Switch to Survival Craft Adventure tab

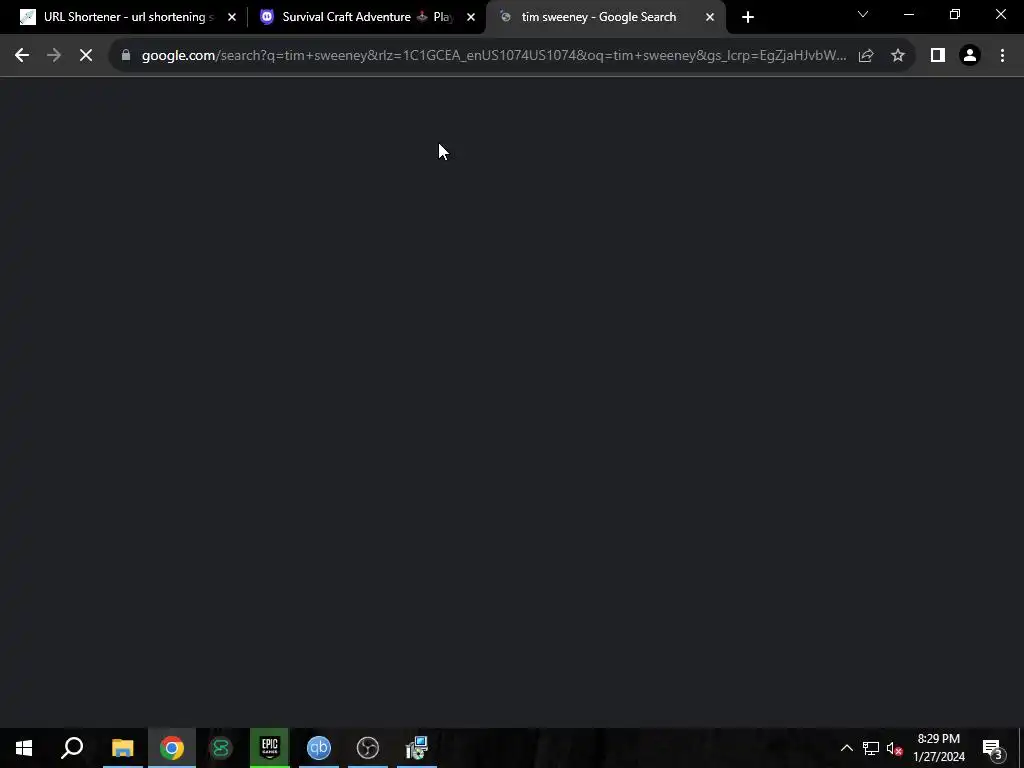click(366, 17)
